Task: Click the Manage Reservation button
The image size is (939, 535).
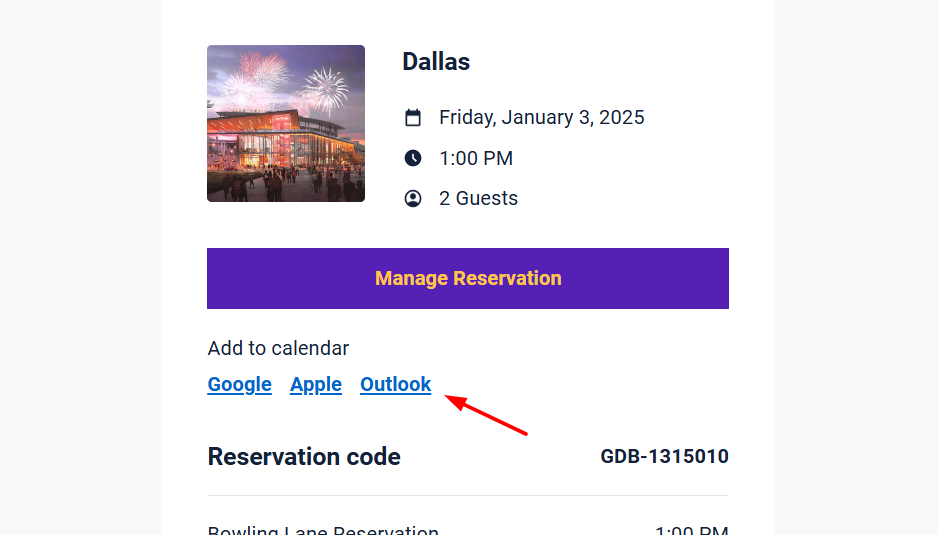Action: click(468, 279)
